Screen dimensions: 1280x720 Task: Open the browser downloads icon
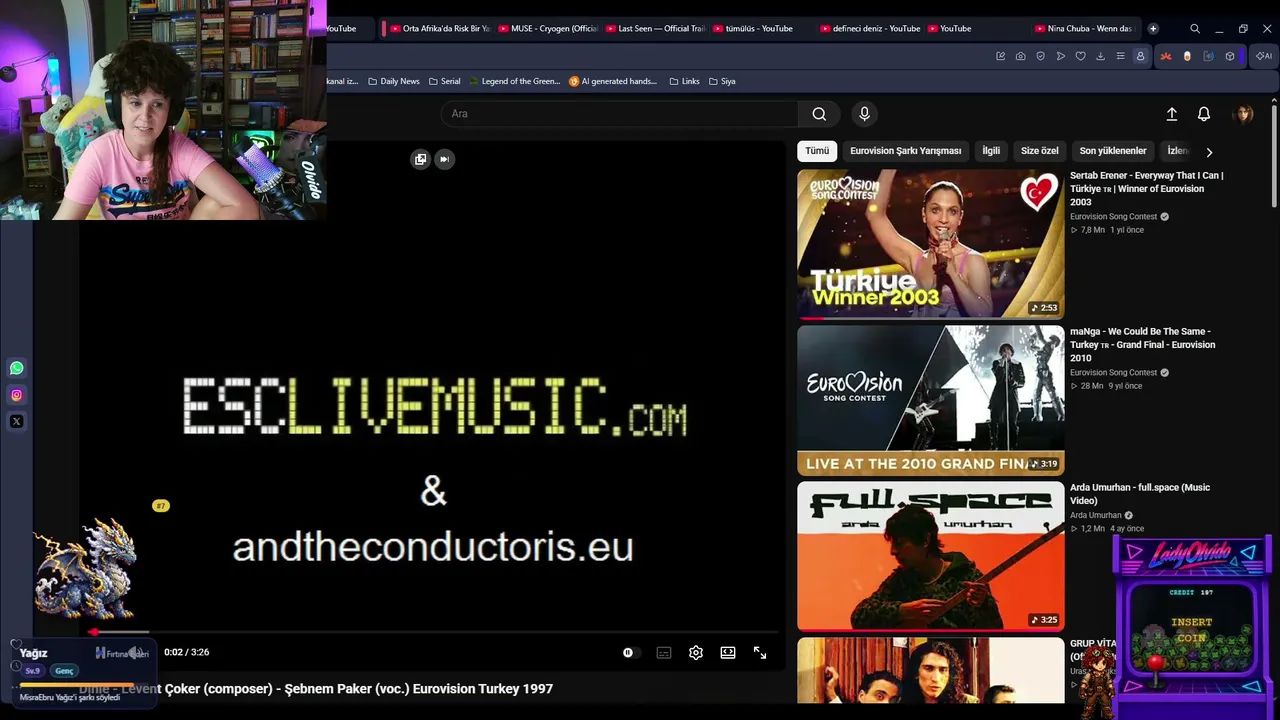point(1101,56)
